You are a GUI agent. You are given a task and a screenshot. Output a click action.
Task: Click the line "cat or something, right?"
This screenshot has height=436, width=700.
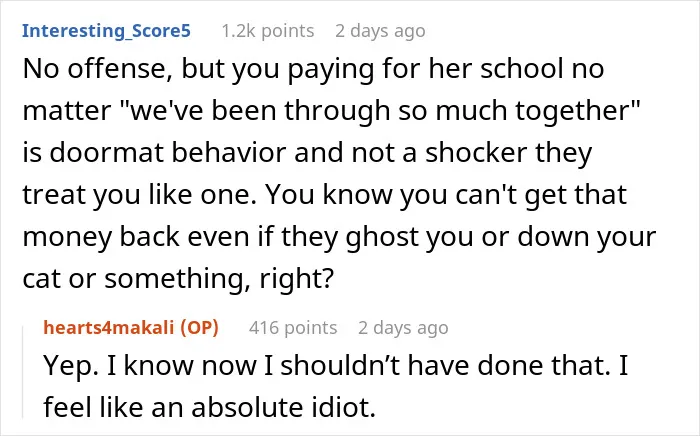coord(178,278)
